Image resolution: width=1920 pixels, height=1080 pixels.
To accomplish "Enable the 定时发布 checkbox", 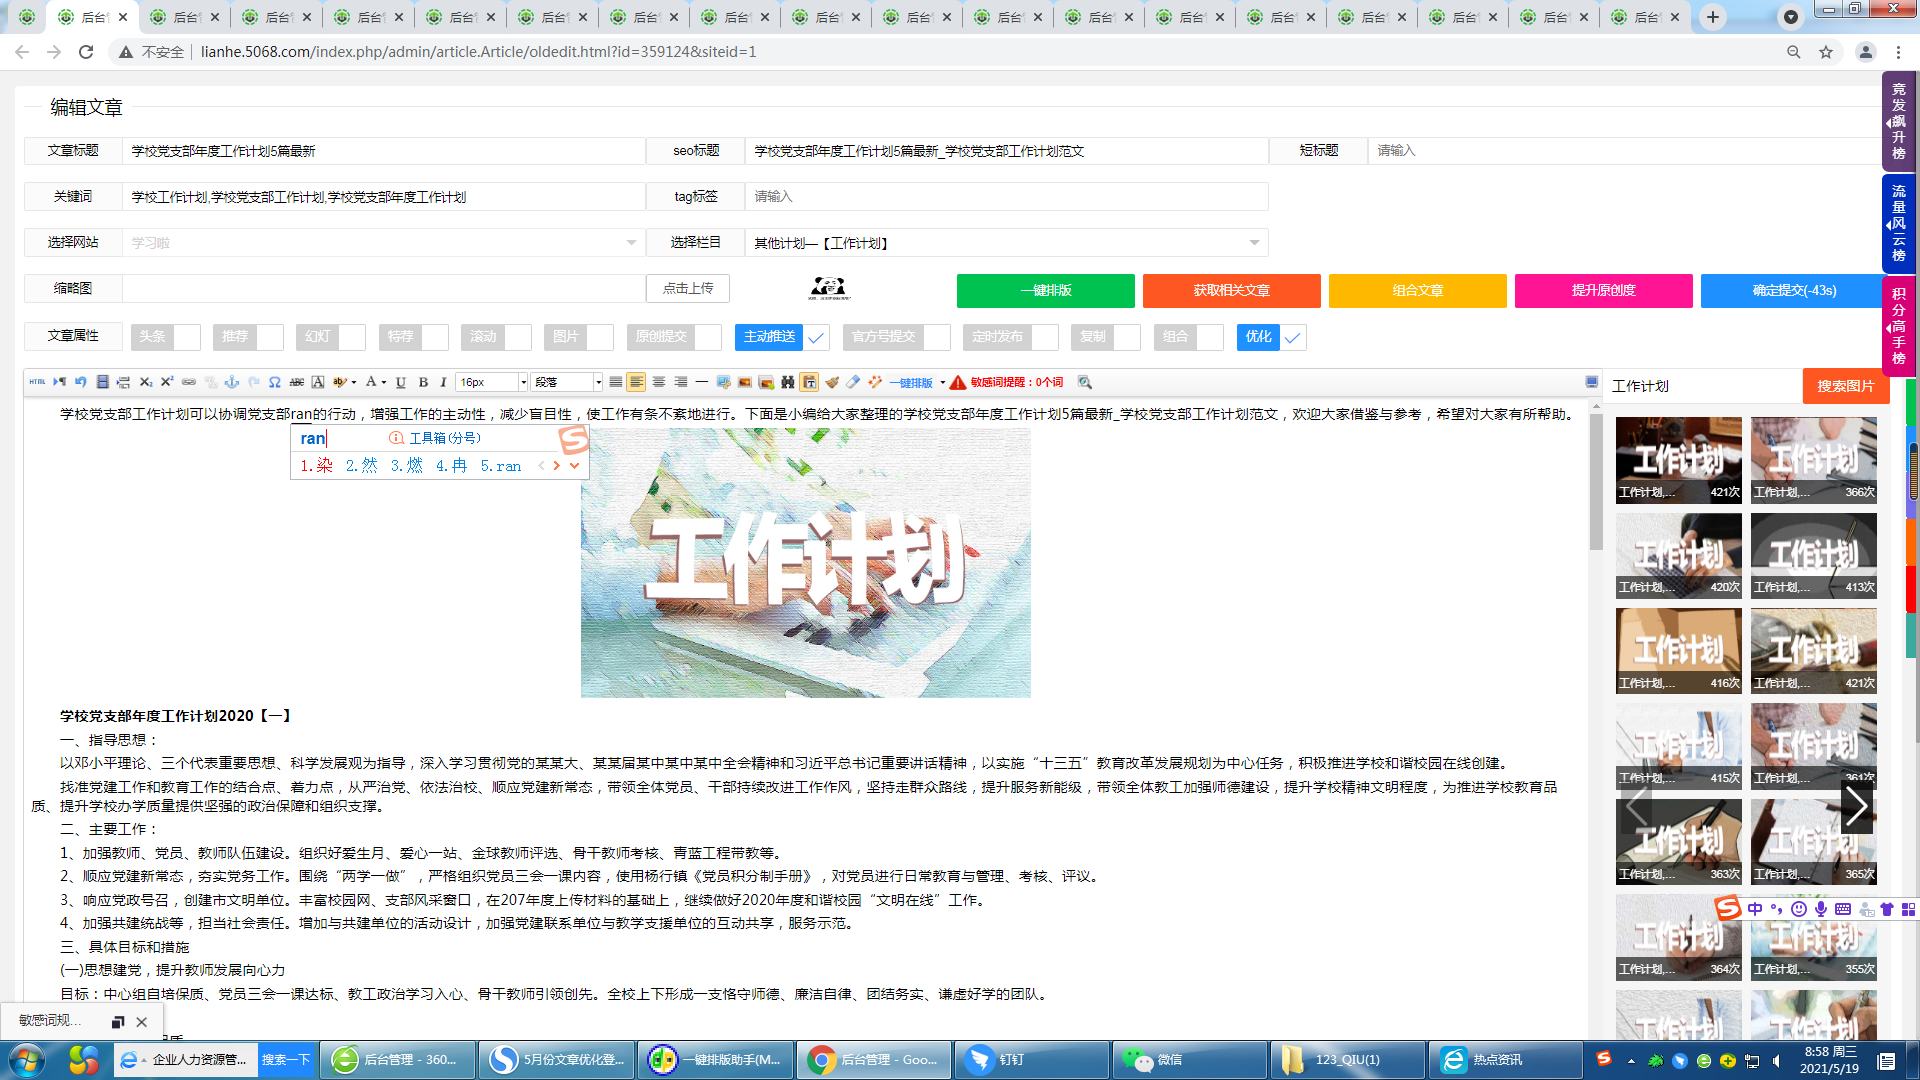I will 1045,338.
